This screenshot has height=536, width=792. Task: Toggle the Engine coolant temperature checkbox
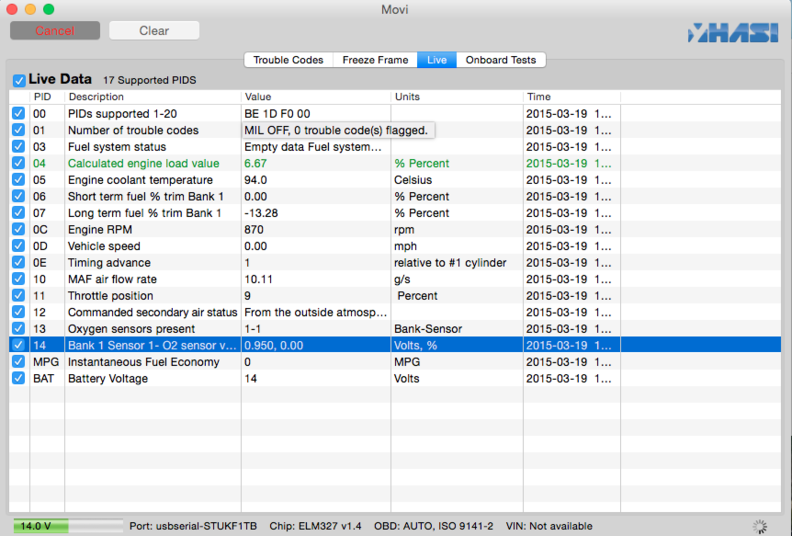[x=19, y=180]
